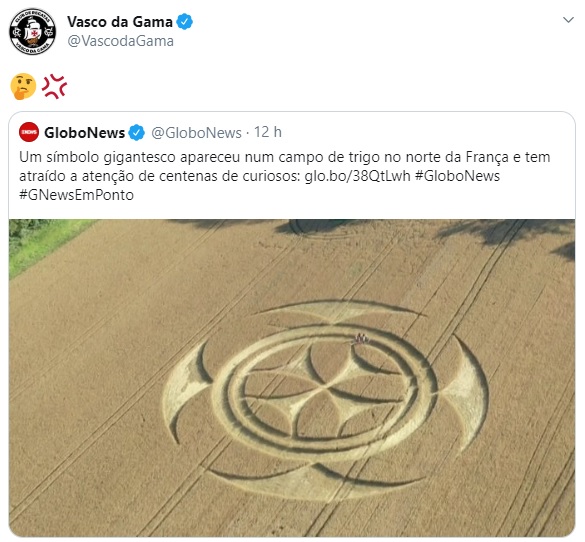Open the tweet options chevron menu
Viewport: 585px width, 542px height.
coord(568,20)
